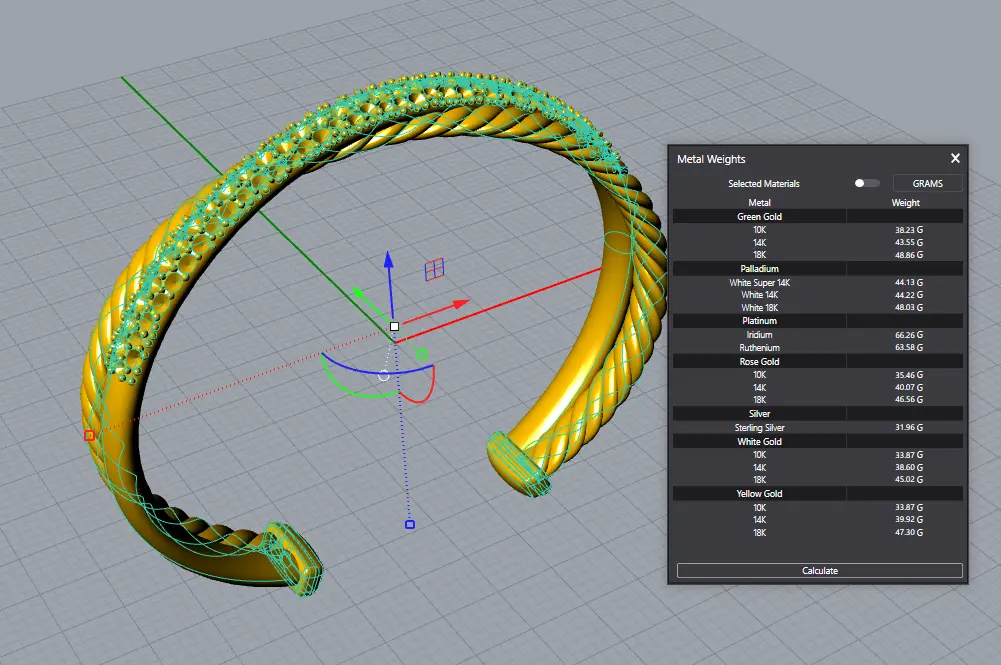The image size is (1001, 665).
Task: Click the Metal column header
Action: point(759,202)
